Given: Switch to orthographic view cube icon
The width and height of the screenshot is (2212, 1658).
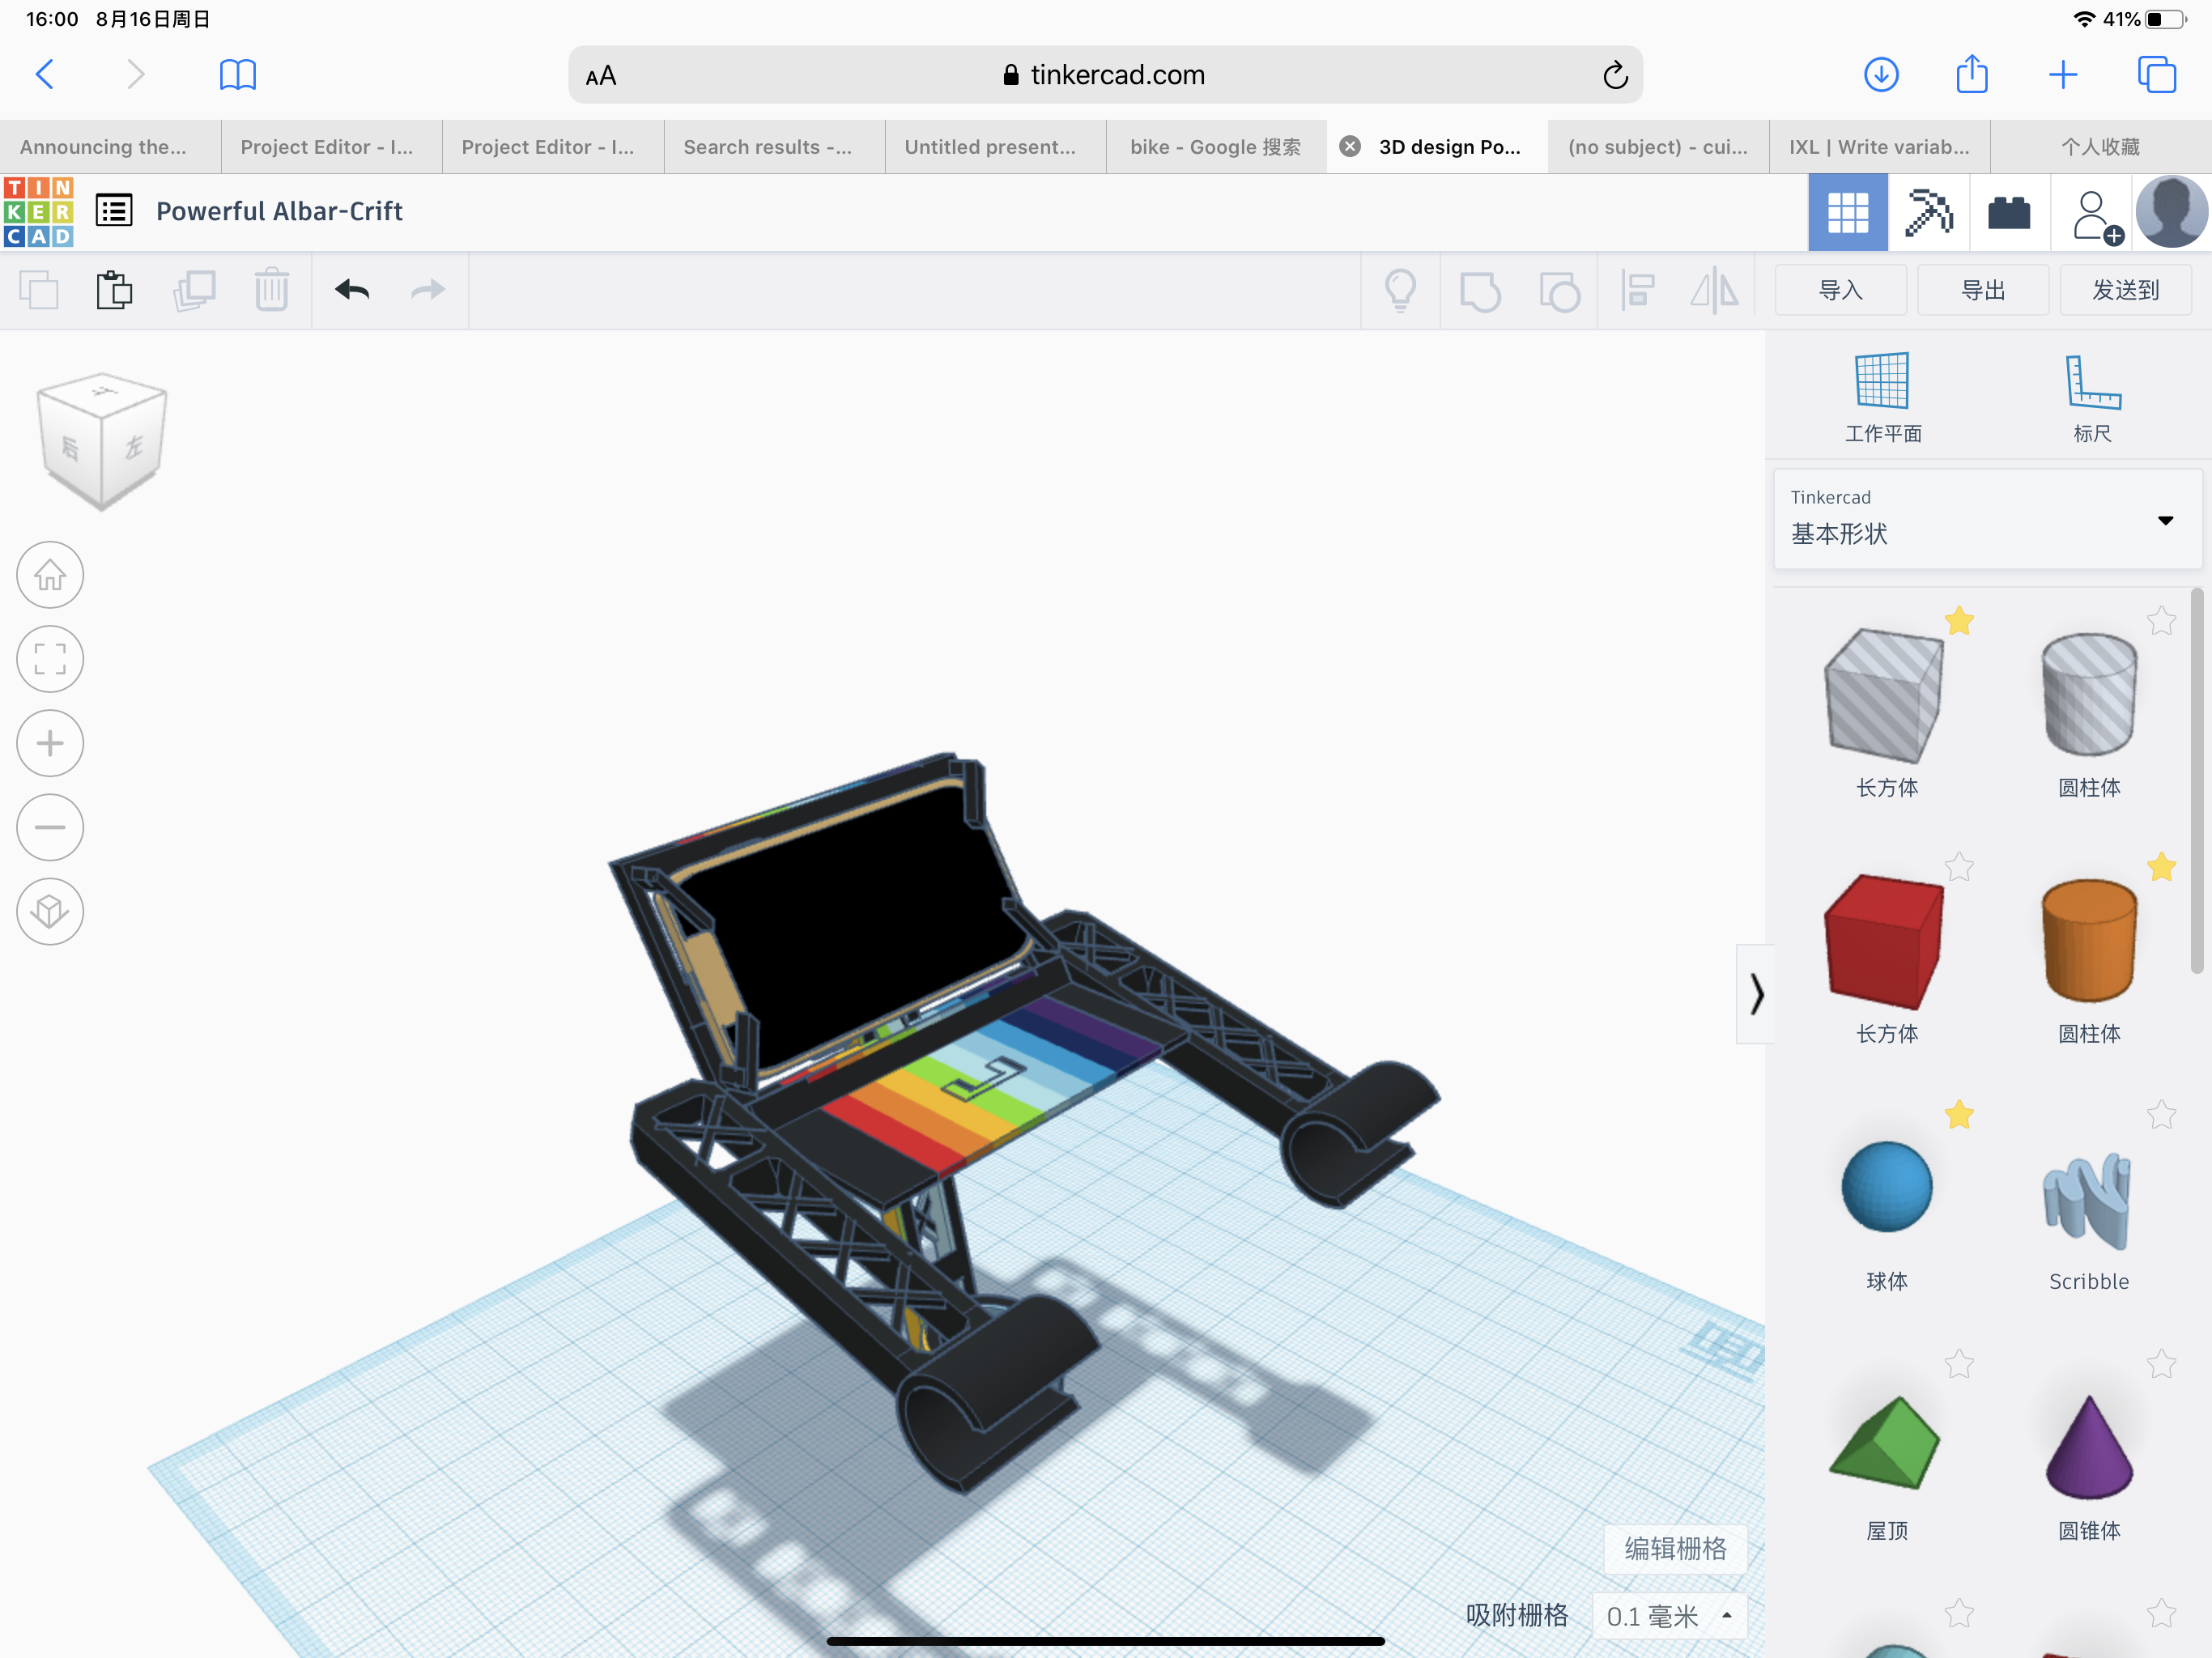Looking at the screenshot, I should pos(50,911).
